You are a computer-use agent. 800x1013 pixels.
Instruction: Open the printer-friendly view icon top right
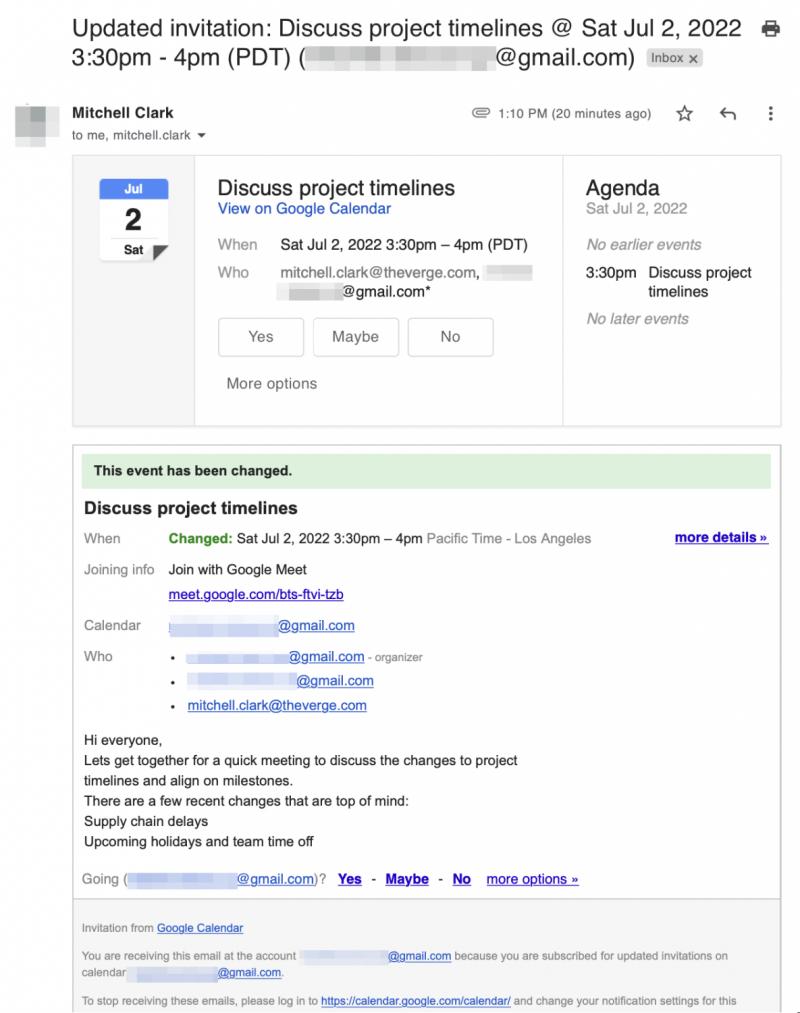point(770,28)
